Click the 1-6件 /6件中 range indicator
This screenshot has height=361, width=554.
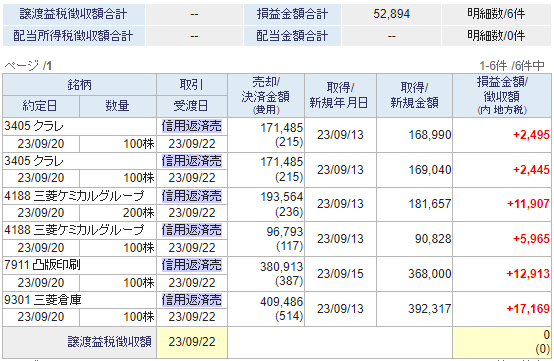pos(512,66)
